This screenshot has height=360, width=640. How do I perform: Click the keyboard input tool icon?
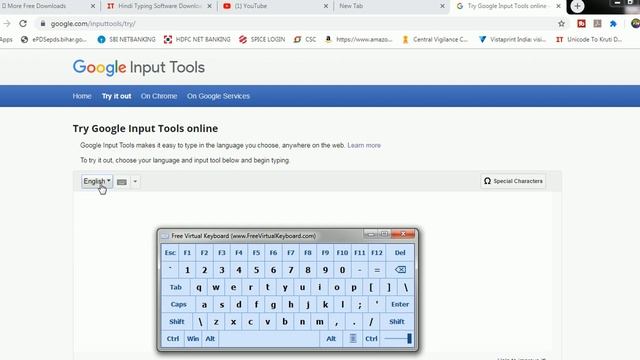122,182
